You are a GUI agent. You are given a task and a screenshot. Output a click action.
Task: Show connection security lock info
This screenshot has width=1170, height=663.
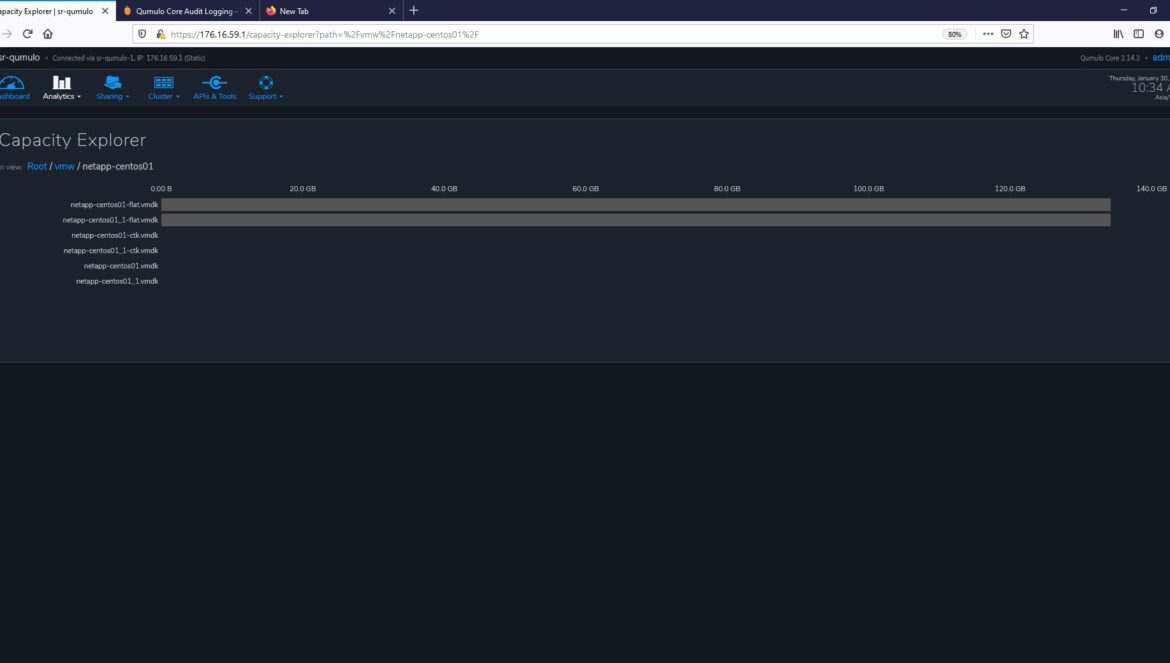click(x=160, y=34)
